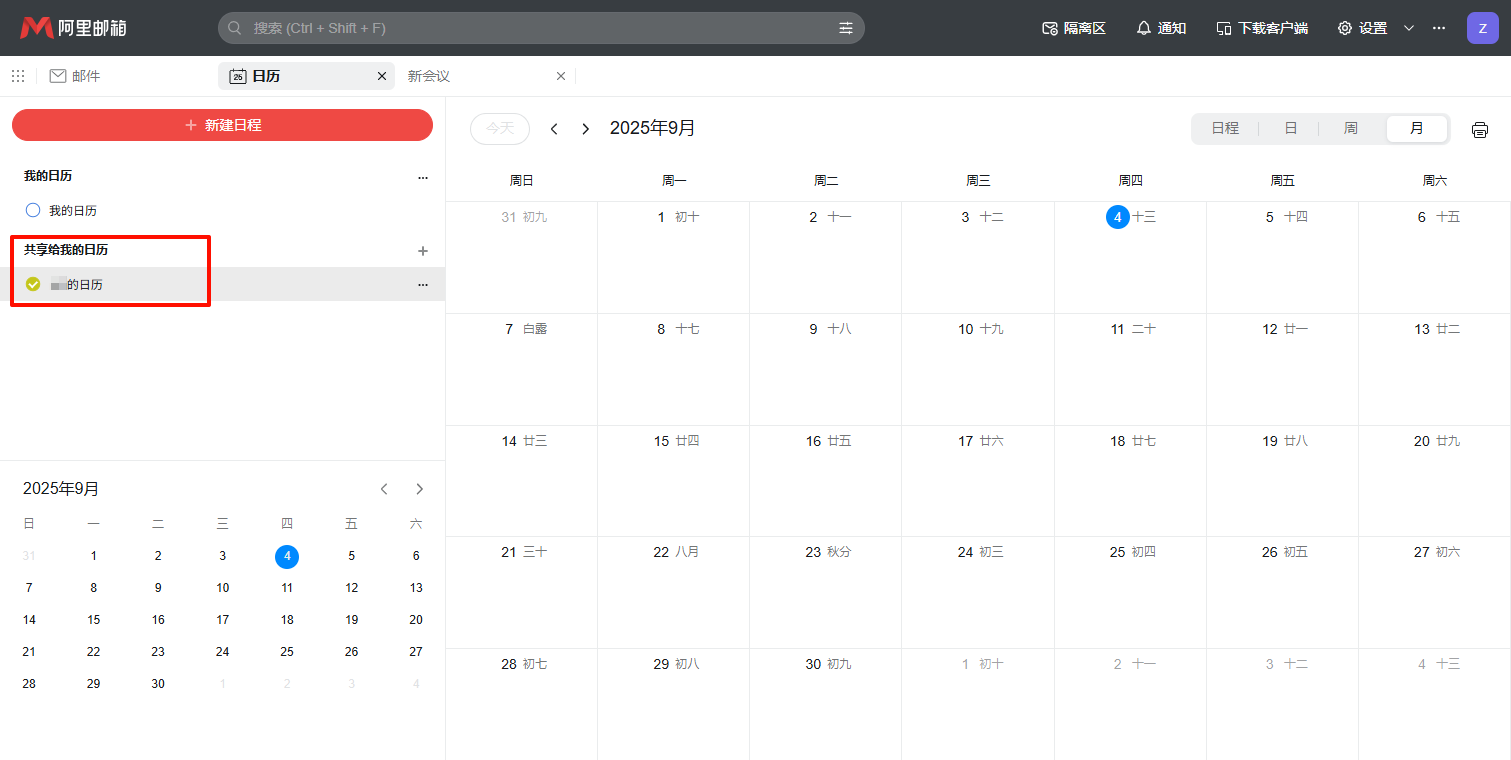
Task: Uncheck the shared calendar green checkbox
Action: [33, 285]
